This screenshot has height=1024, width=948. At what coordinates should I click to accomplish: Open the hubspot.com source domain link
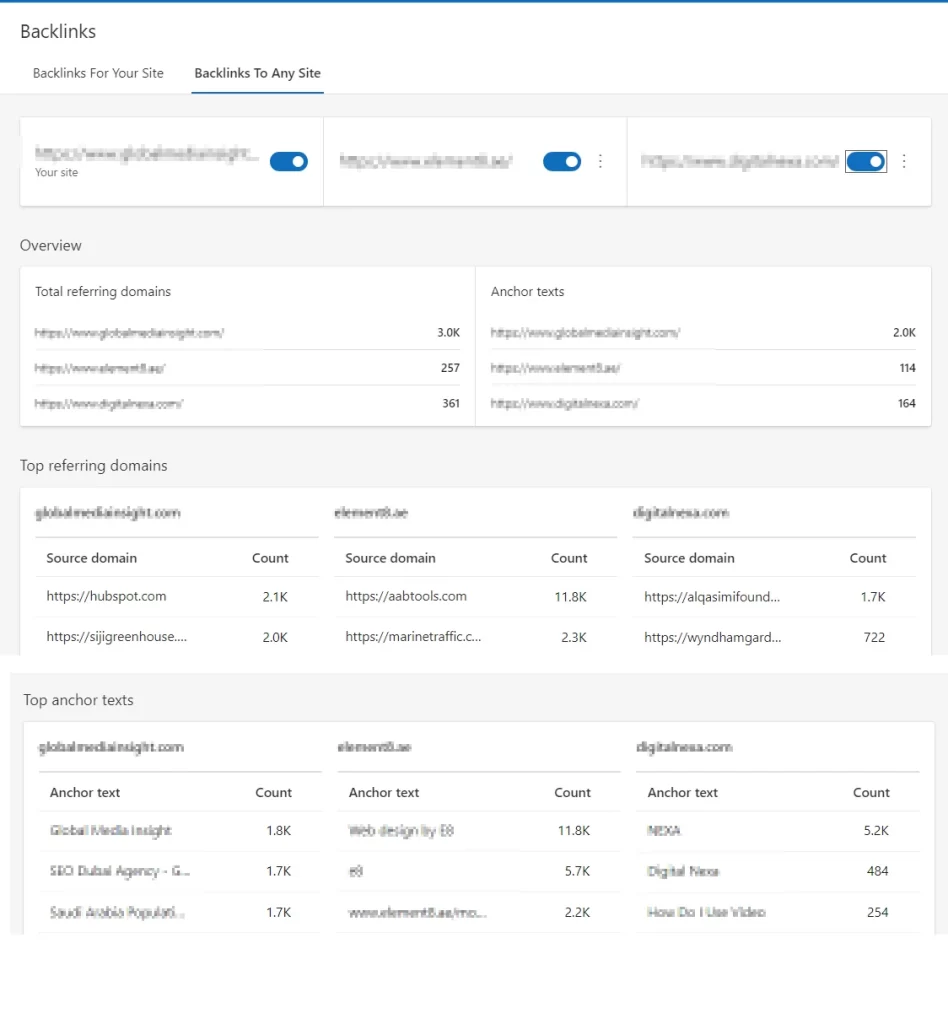(x=106, y=596)
